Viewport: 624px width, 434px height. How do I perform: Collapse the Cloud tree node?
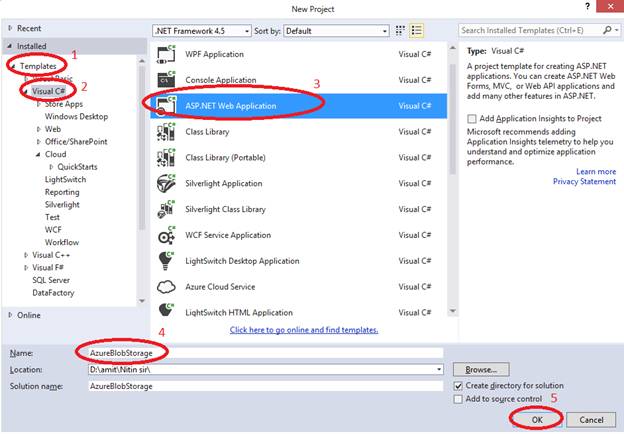38,154
